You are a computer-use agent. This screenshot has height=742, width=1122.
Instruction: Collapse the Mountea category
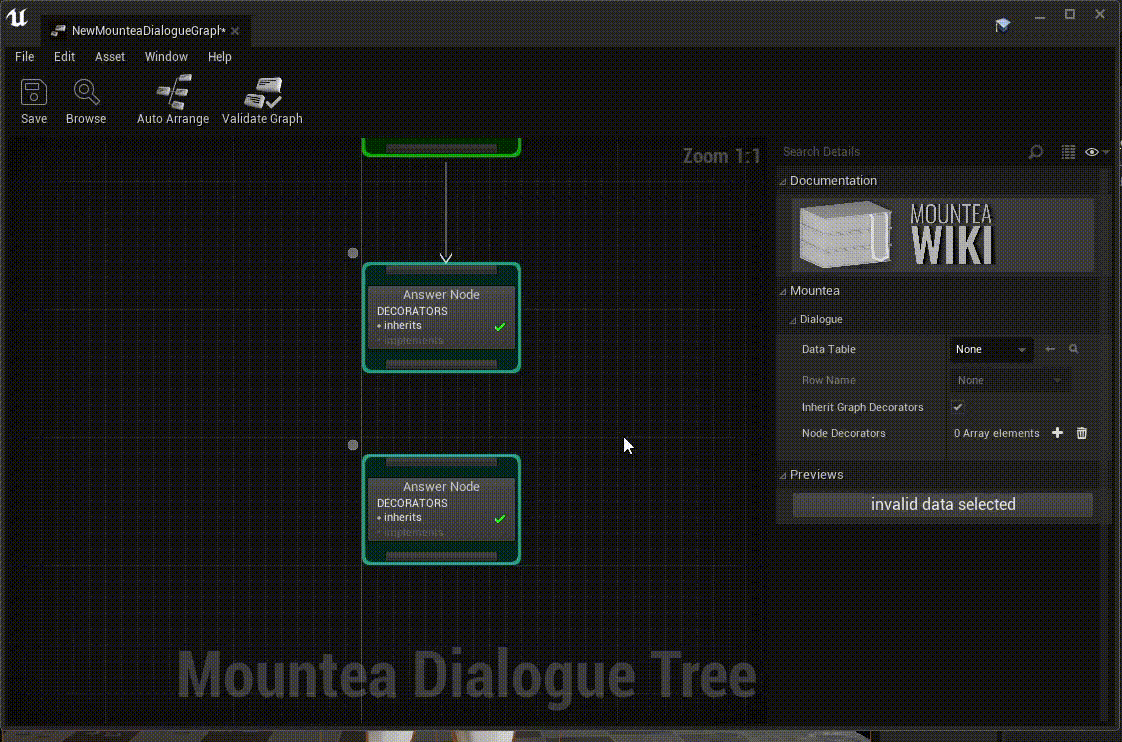coord(783,291)
